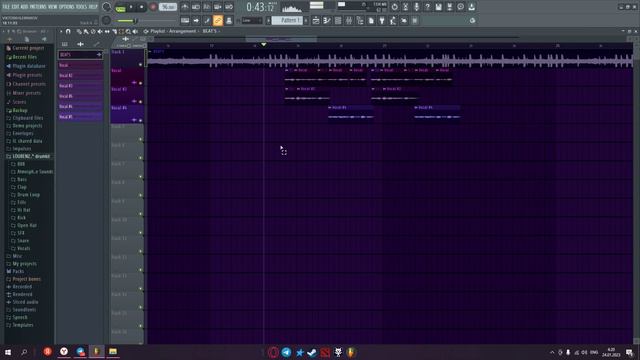640x360 pixels.
Task: Expand the Hi Hat folder in browser
Action: (21, 210)
